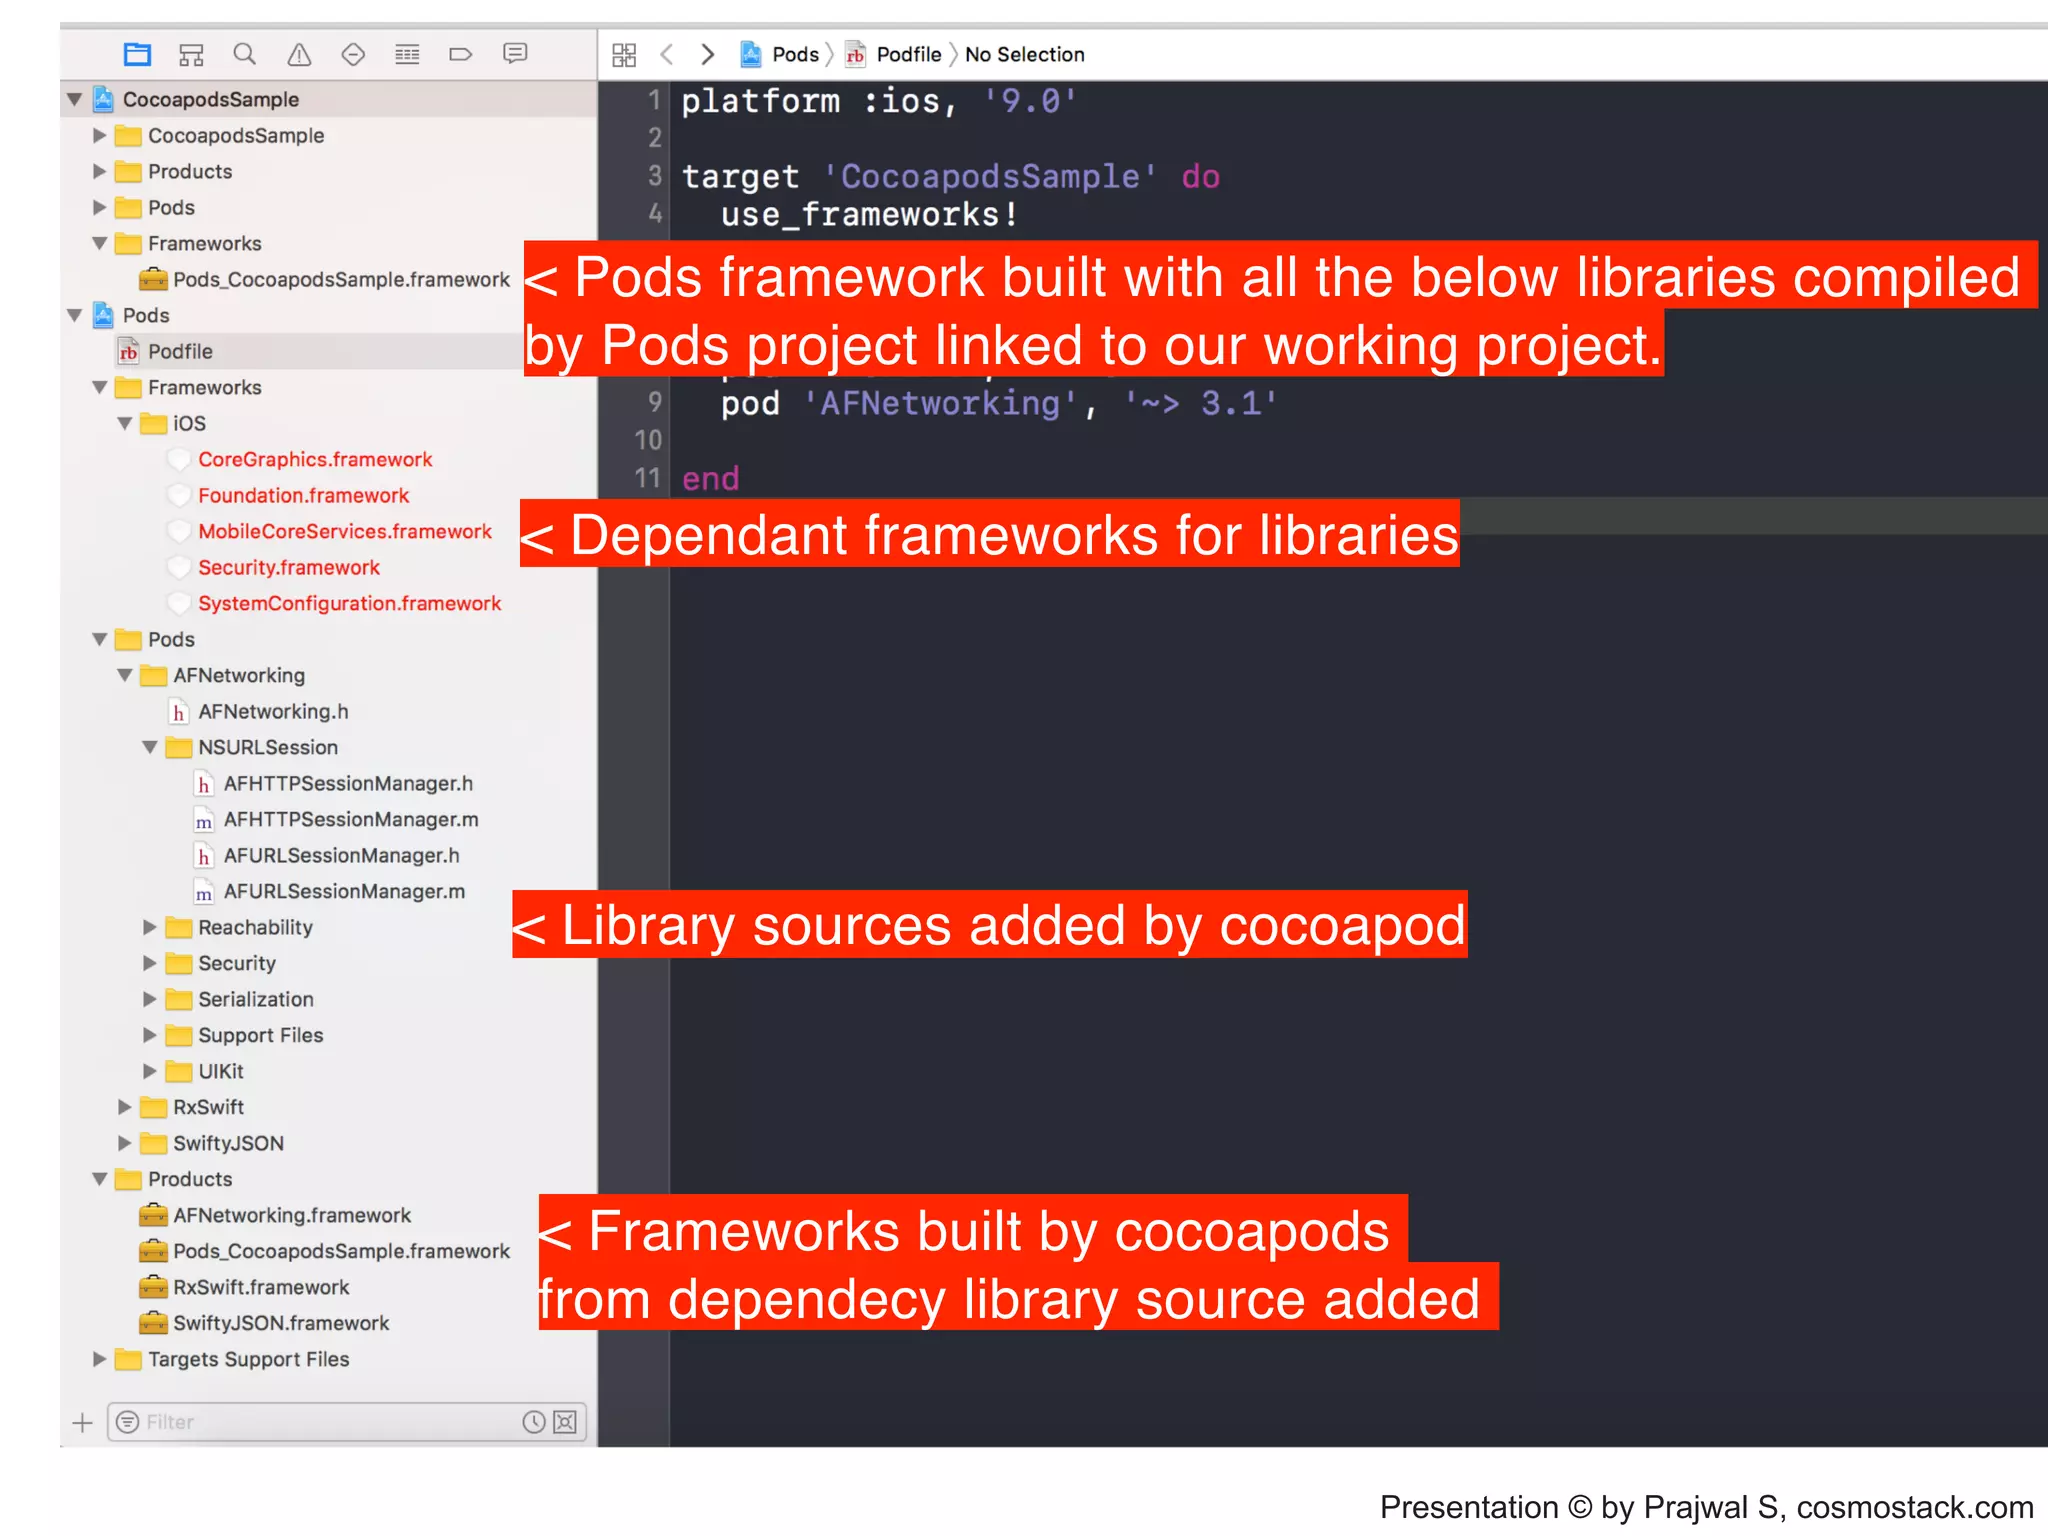Expand the SwiftyJSON group
This screenshot has height=1536, width=2048.
125,1143
